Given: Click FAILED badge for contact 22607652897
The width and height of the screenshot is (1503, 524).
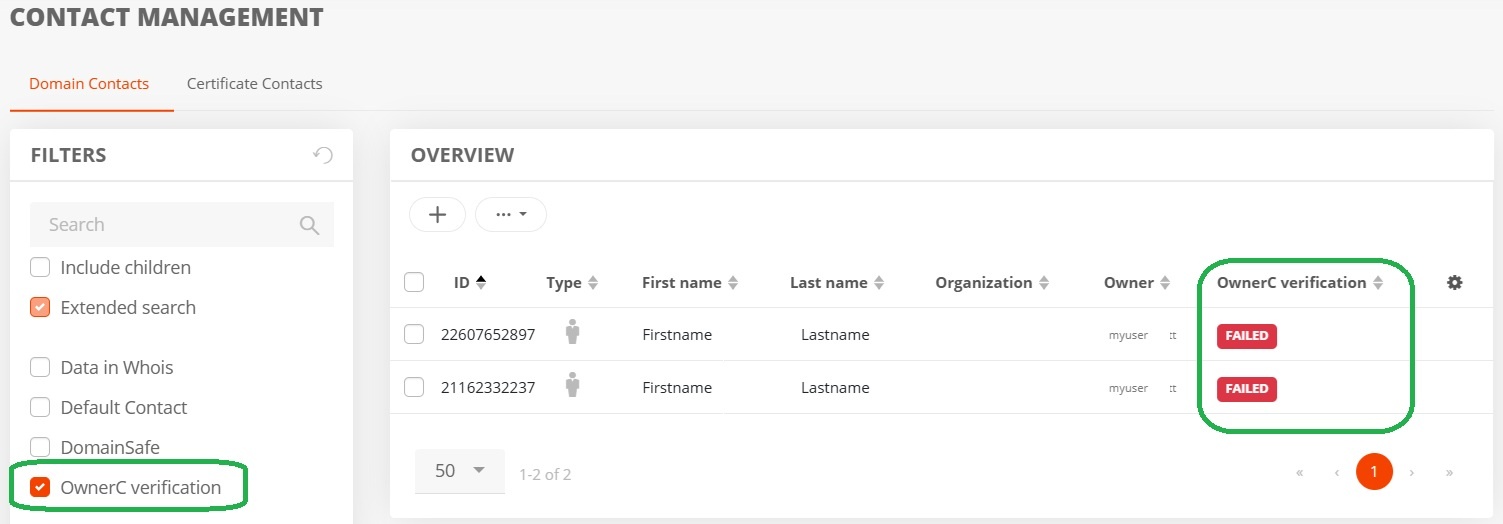Looking at the screenshot, I should coord(1247,336).
